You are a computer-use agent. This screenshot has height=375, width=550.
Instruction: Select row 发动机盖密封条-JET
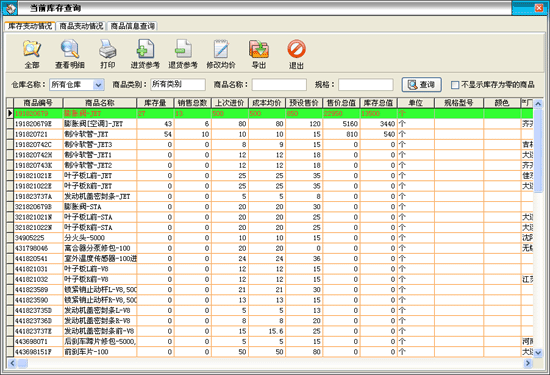click(x=270, y=196)
